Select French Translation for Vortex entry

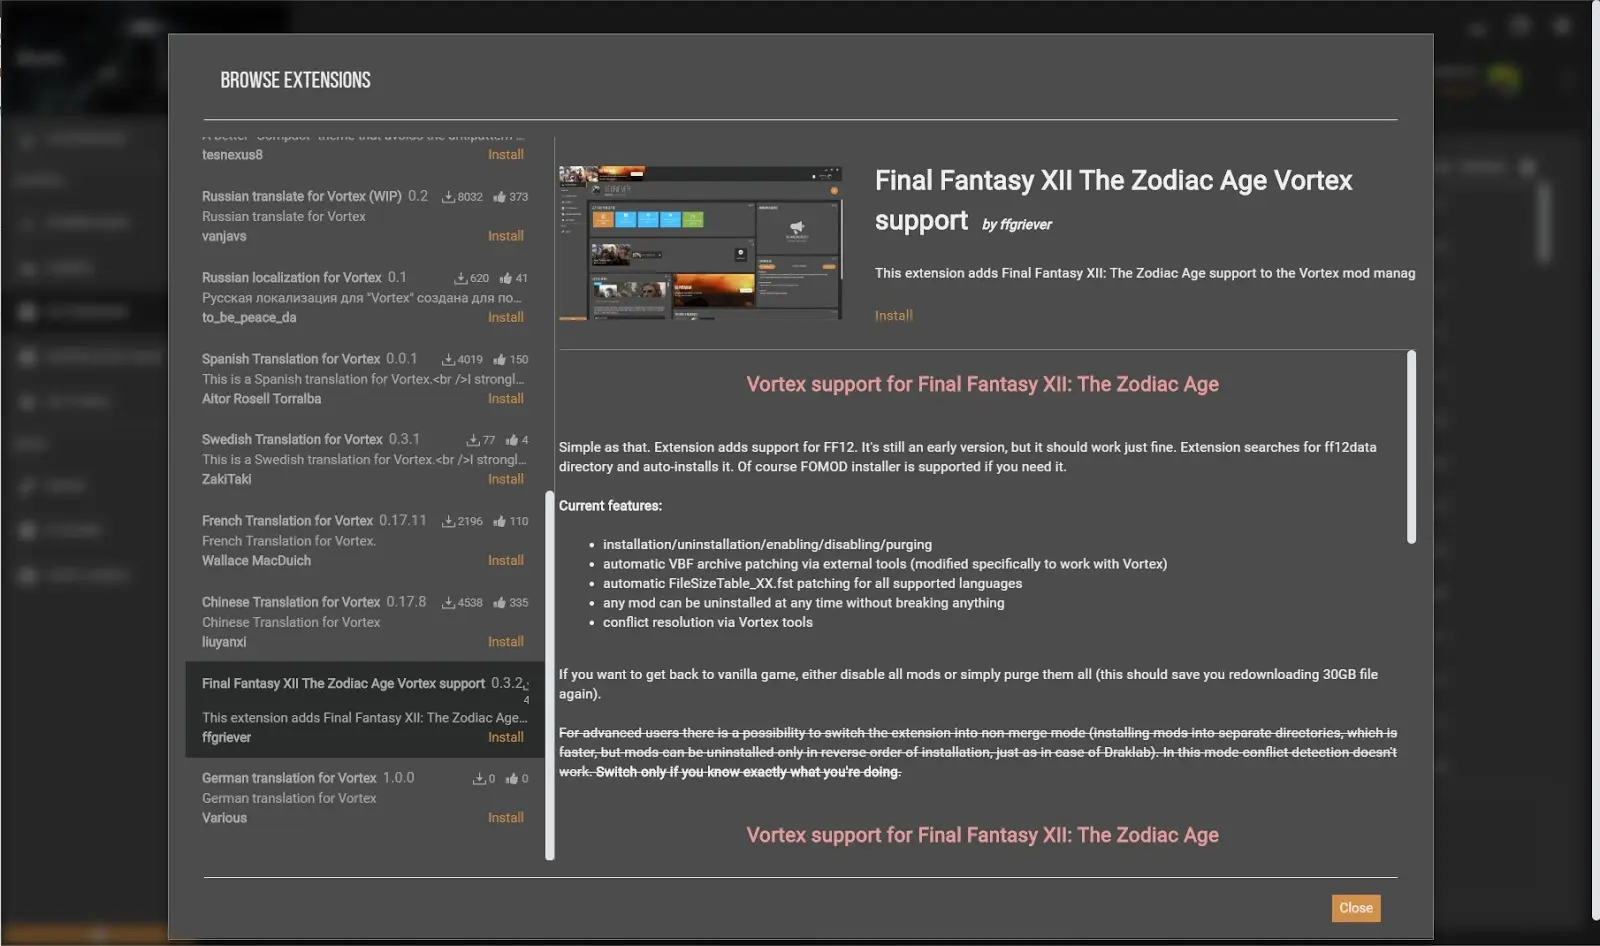(365, 540)
